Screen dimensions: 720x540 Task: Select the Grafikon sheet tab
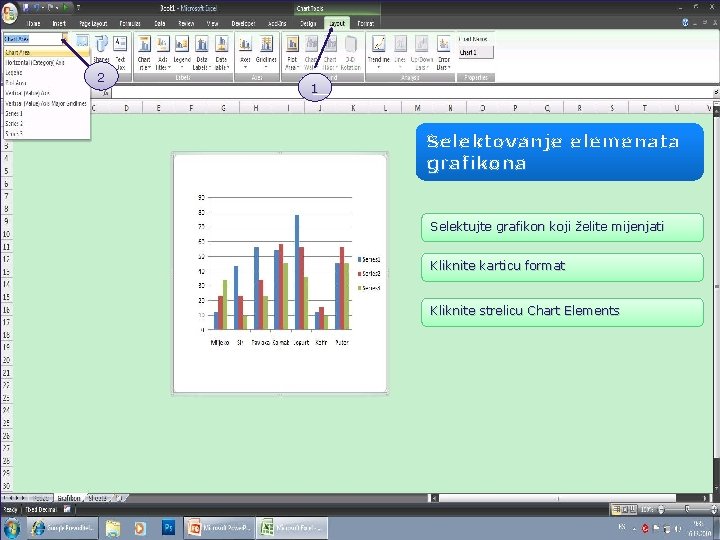coord(69,498)
